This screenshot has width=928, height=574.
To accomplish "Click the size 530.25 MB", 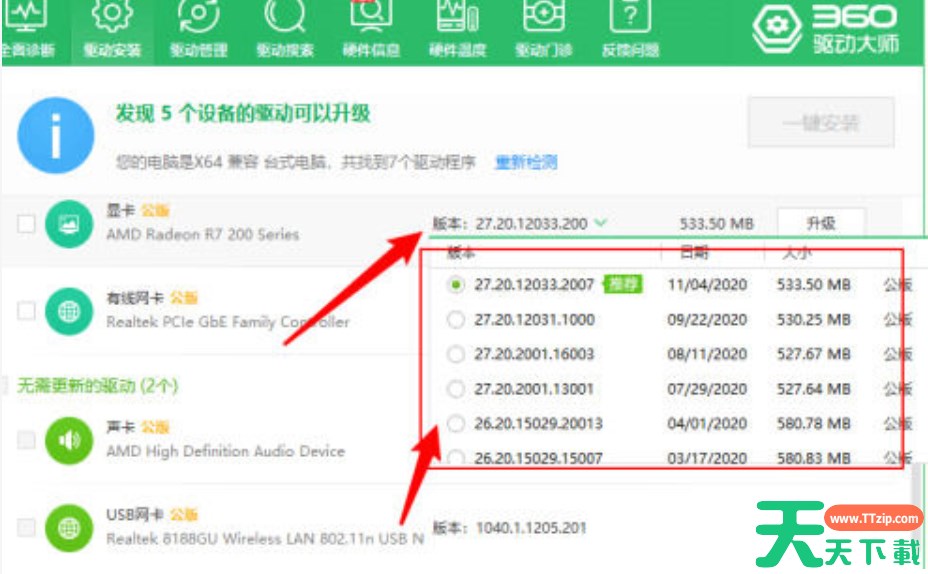I will pyautogui.click(x=814, y=320).
